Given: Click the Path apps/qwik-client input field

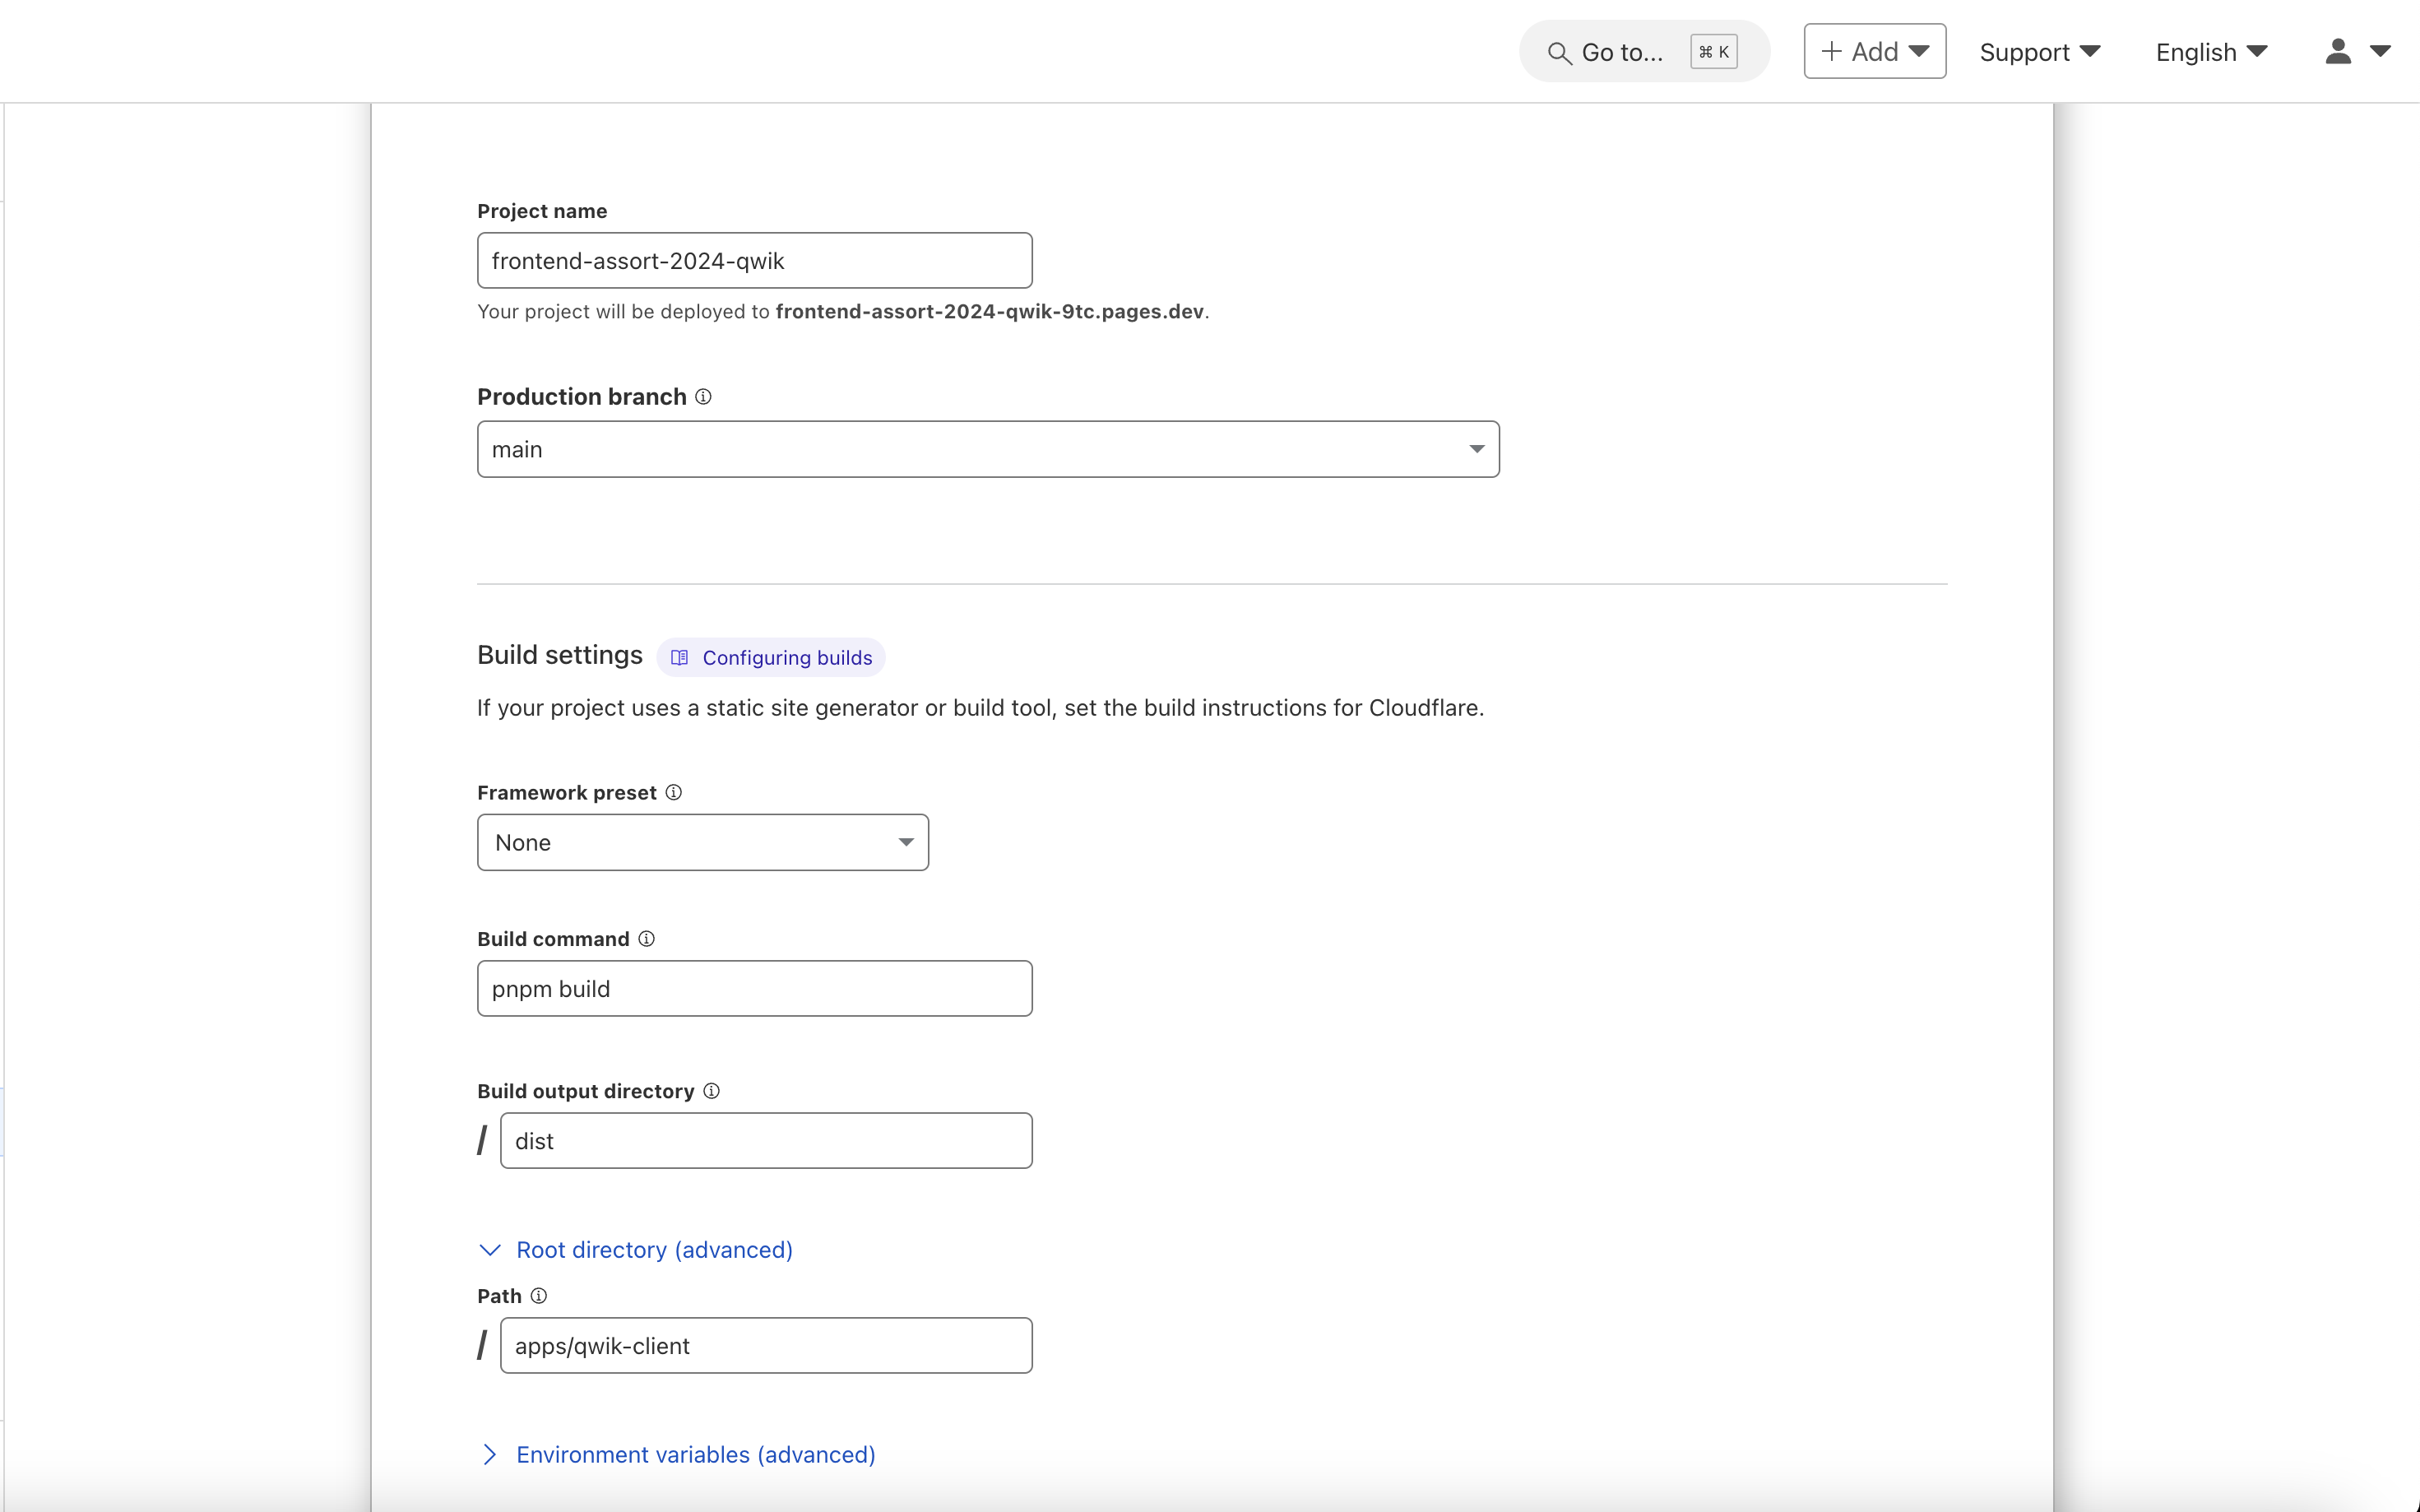Looking at the screenshot, I should tap(765, 1346).
